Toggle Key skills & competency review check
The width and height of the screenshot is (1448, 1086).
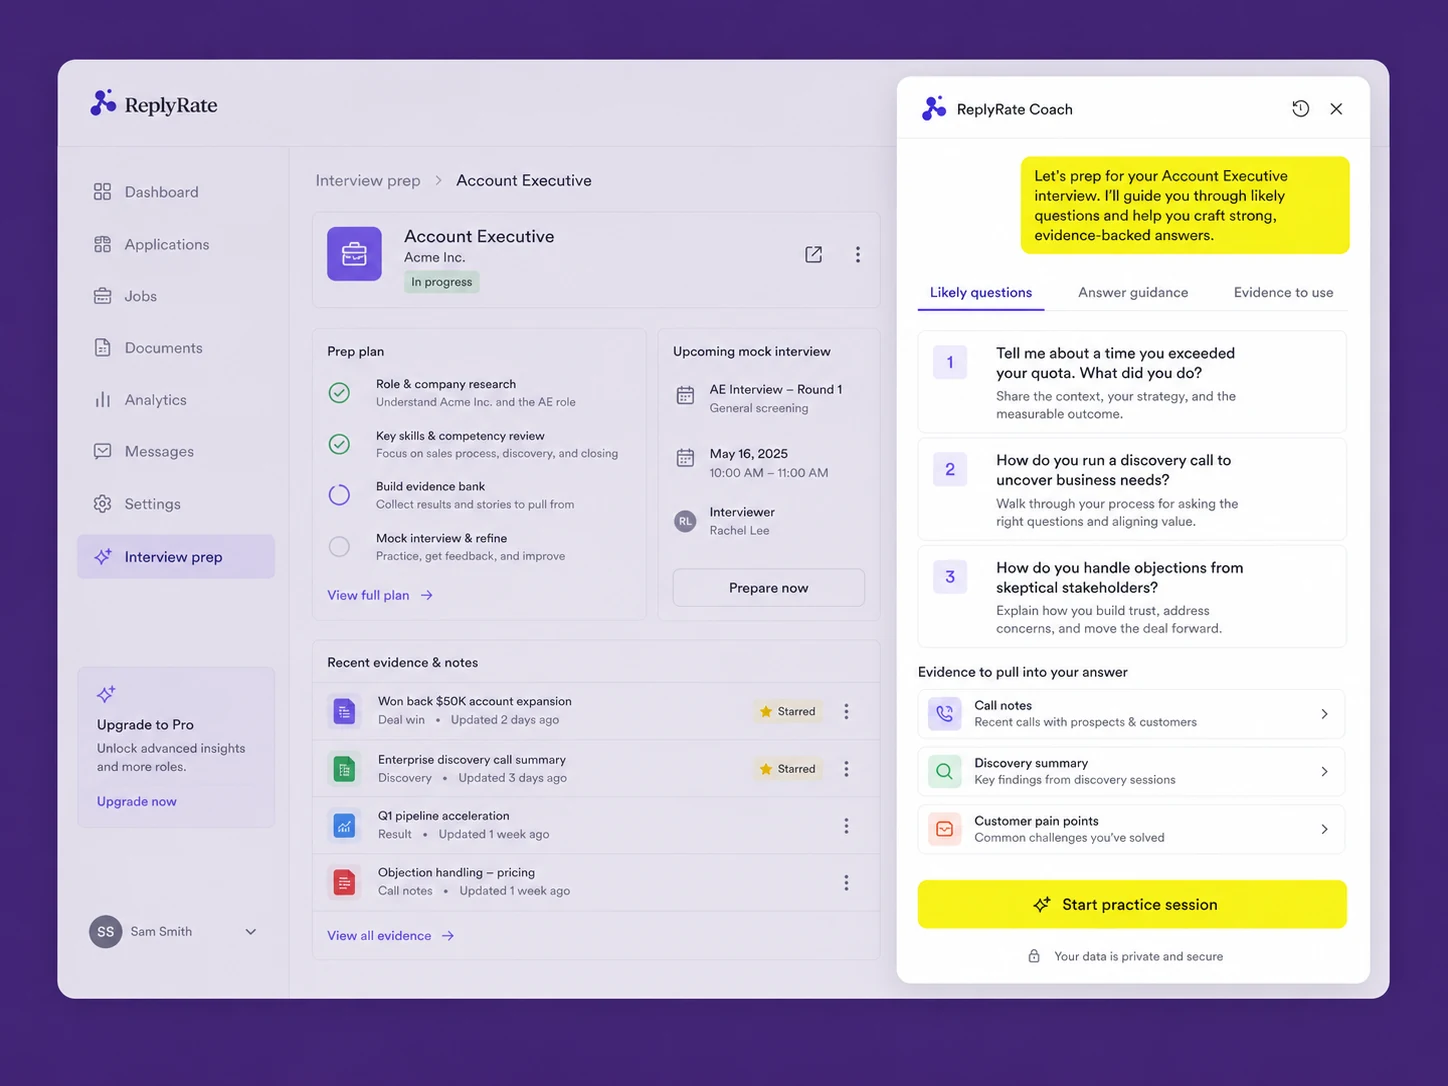pyautogui.click(x=340, y=444)
